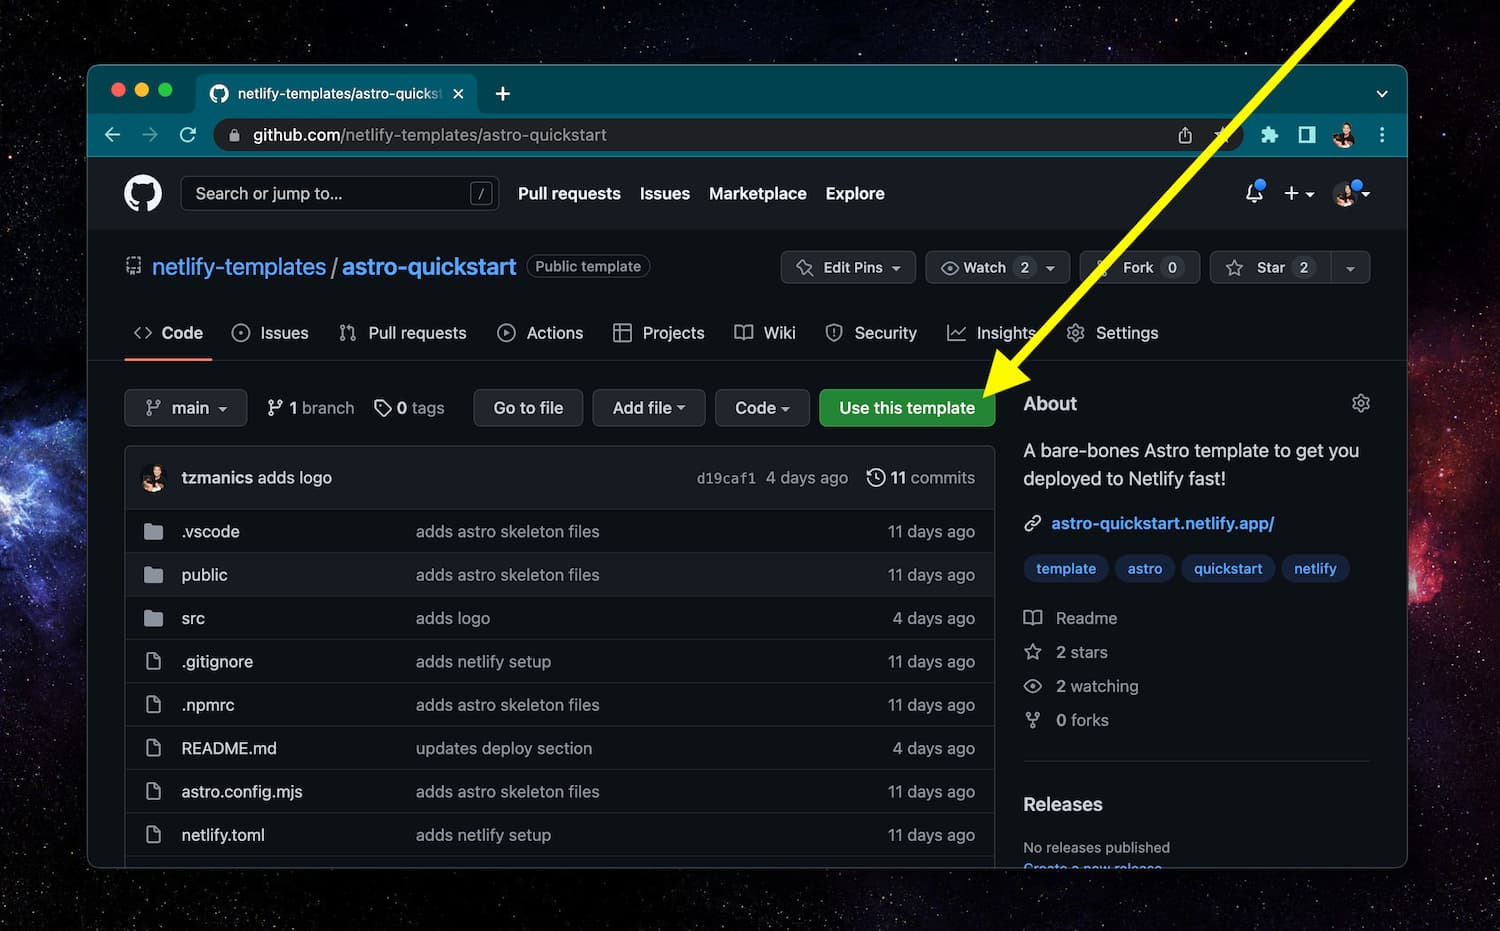Click the Go to file button
The width and height of the screenshot is (1500, 931).
click(x=528, y=408)
